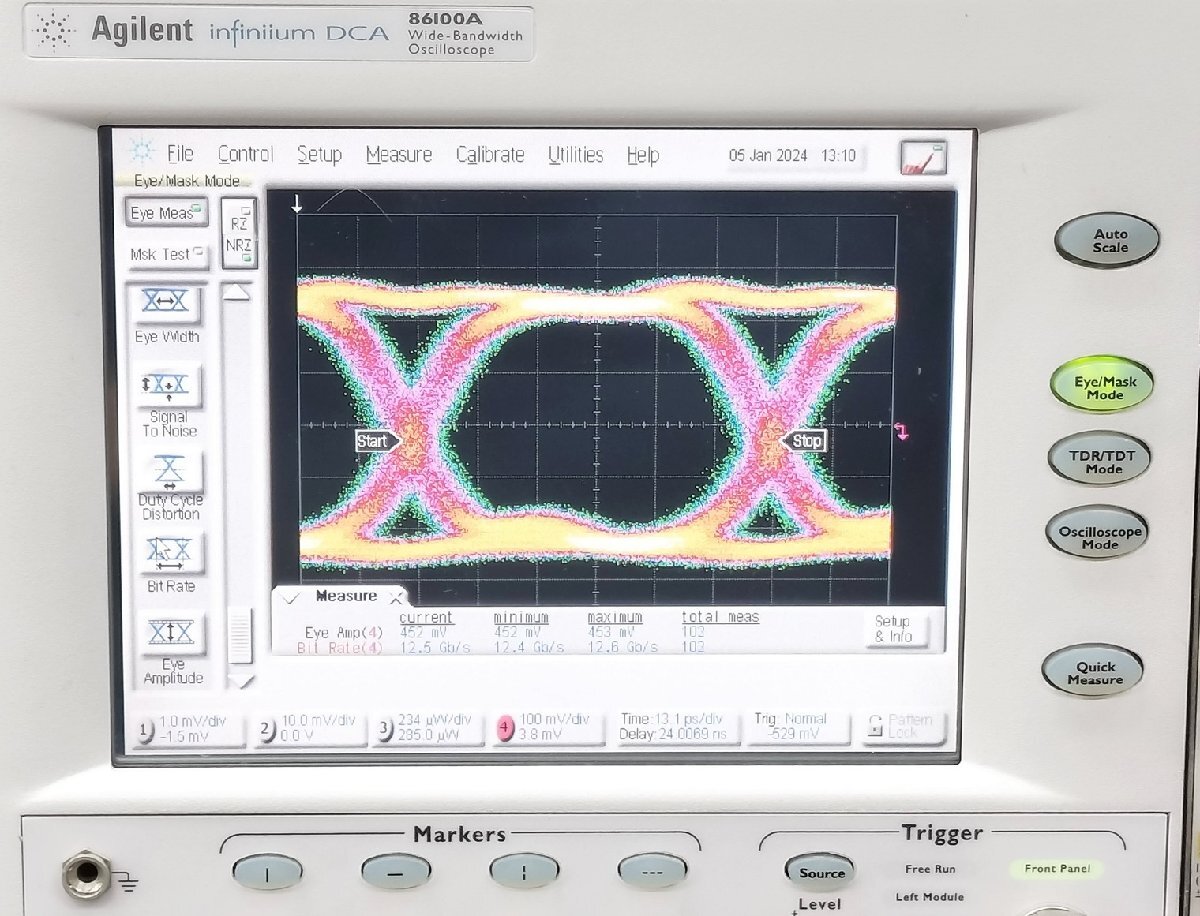Switch signal type to RZ

click(239, 221)
